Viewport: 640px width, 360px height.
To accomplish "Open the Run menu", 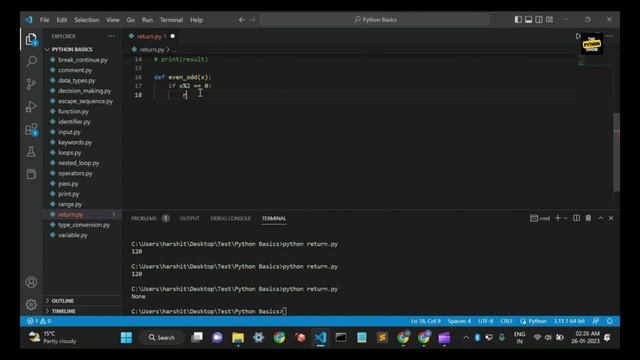I will click(x=147, y=20).
